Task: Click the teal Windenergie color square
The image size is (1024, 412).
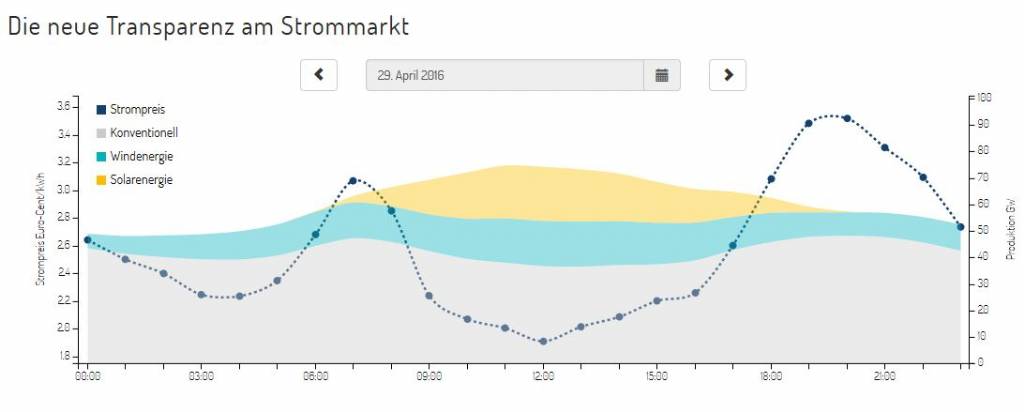Action: click(x=101, y=156)
